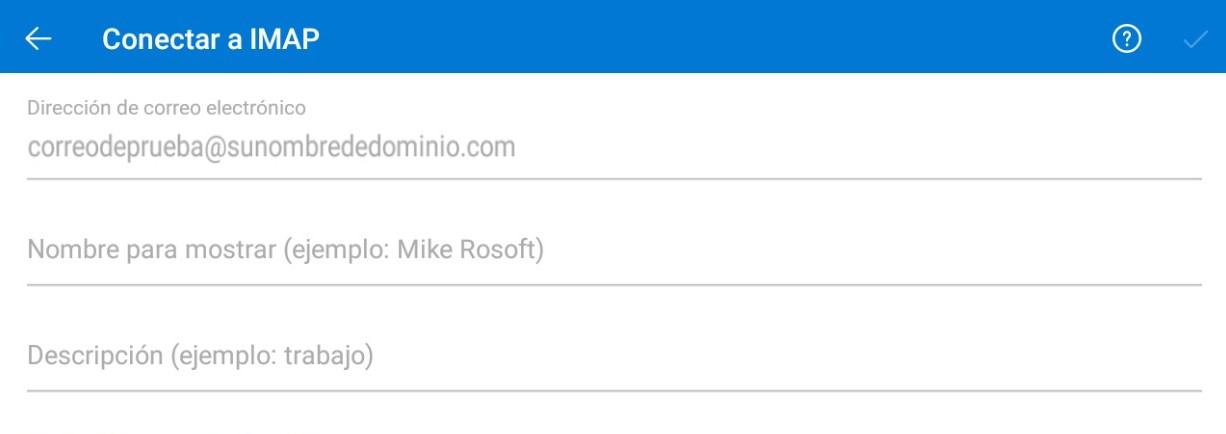Select the account description entry line
Image resolution: width=1226 pixels, height=434 pixels.
tap(613, 355)
